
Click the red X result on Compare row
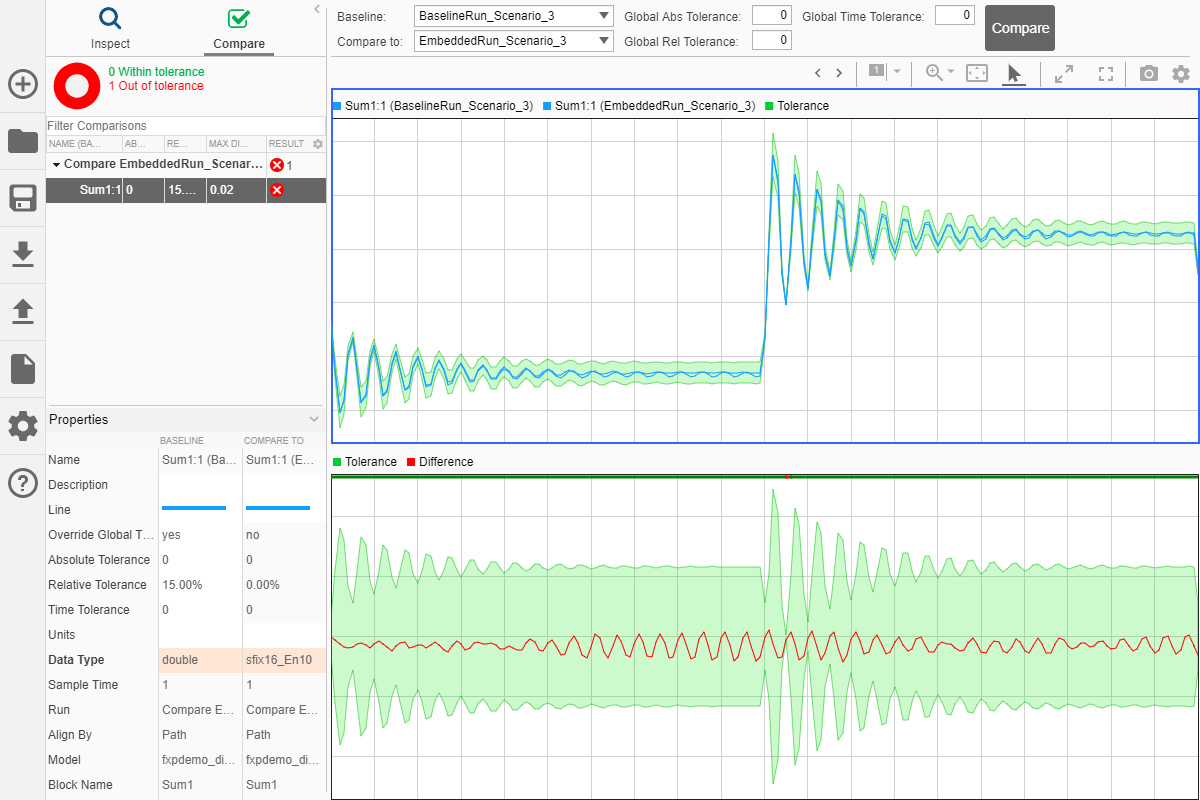277,165
